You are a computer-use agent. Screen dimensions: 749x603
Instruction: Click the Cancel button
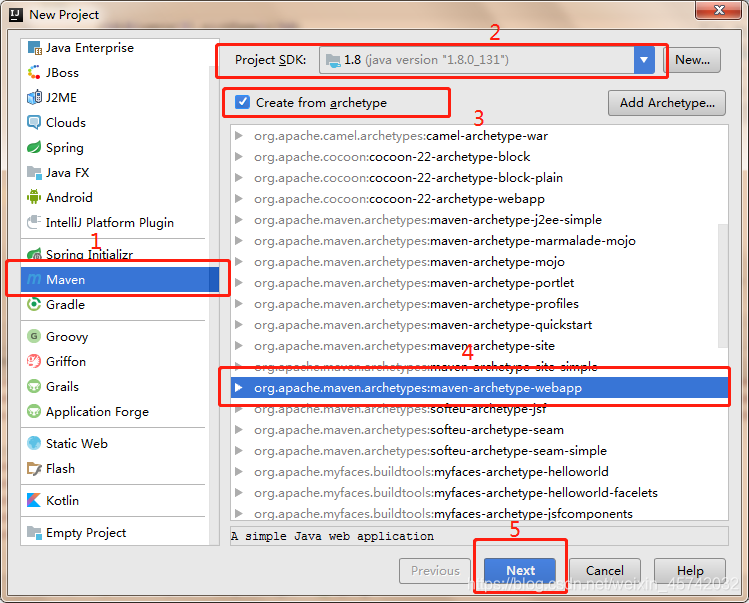(605, 571)
